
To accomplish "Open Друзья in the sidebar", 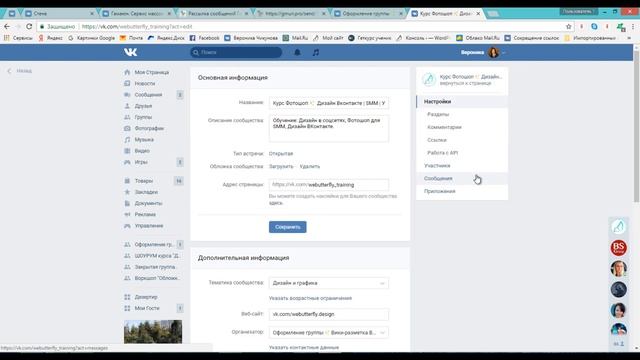I will [x=143, y=106].
